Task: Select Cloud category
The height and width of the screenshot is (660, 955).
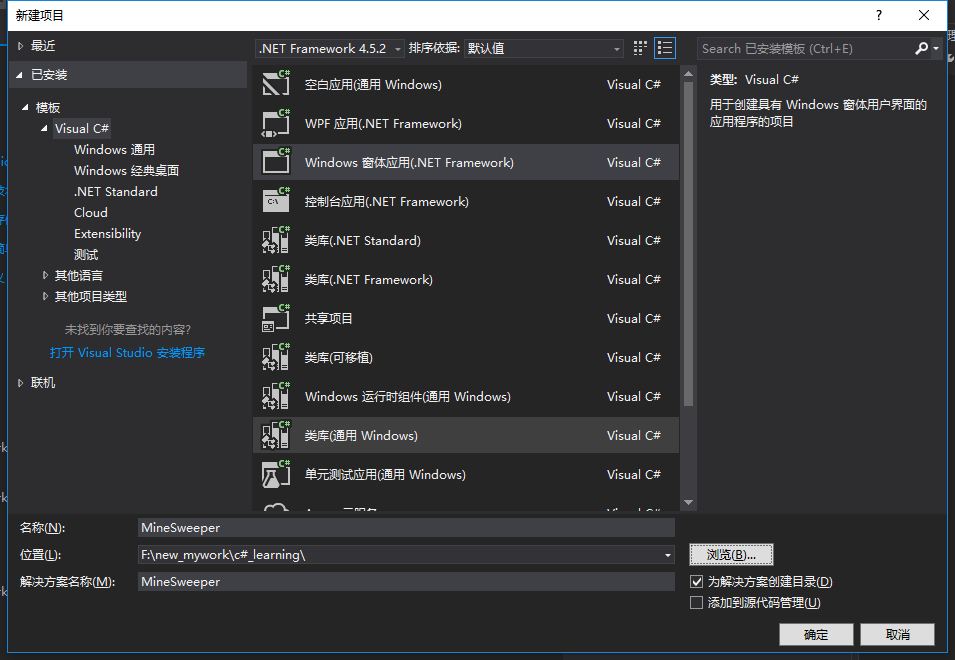Action: coord(91,212)
